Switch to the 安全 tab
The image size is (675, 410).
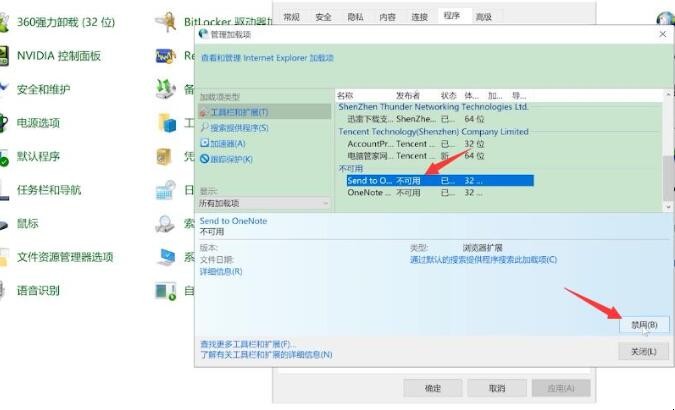(323, 17)
